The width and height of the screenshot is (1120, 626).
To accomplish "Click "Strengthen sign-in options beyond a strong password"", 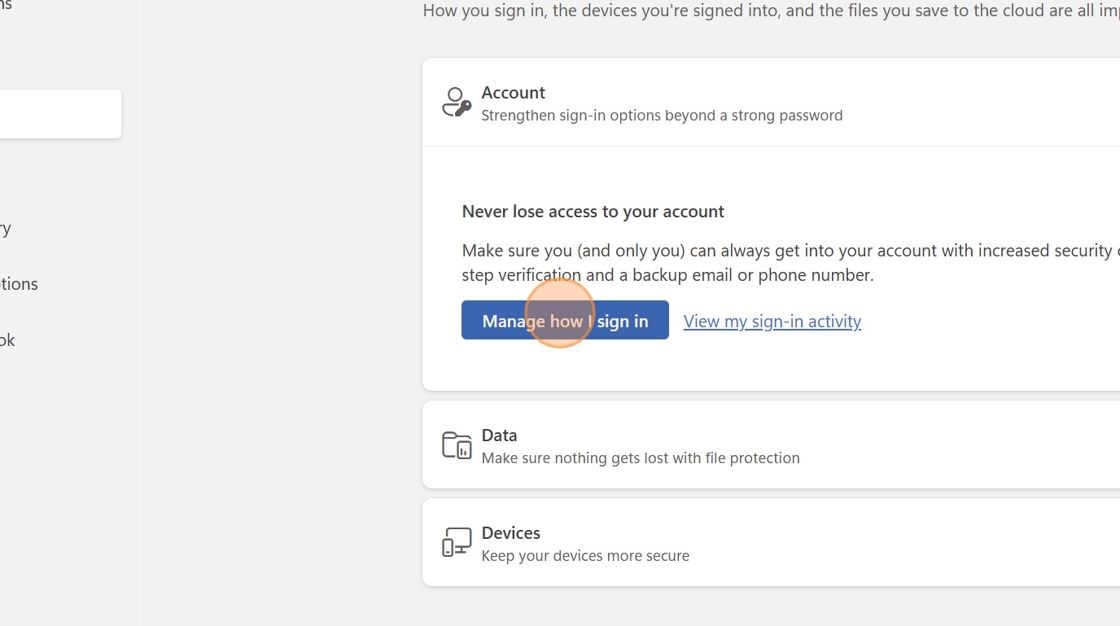I will click(x=661, y=115).
